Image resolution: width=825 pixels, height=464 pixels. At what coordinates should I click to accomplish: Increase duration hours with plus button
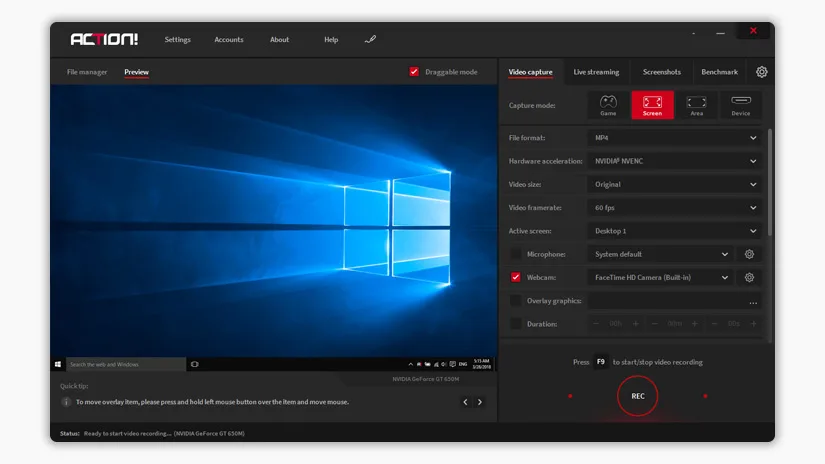point(636,324)
